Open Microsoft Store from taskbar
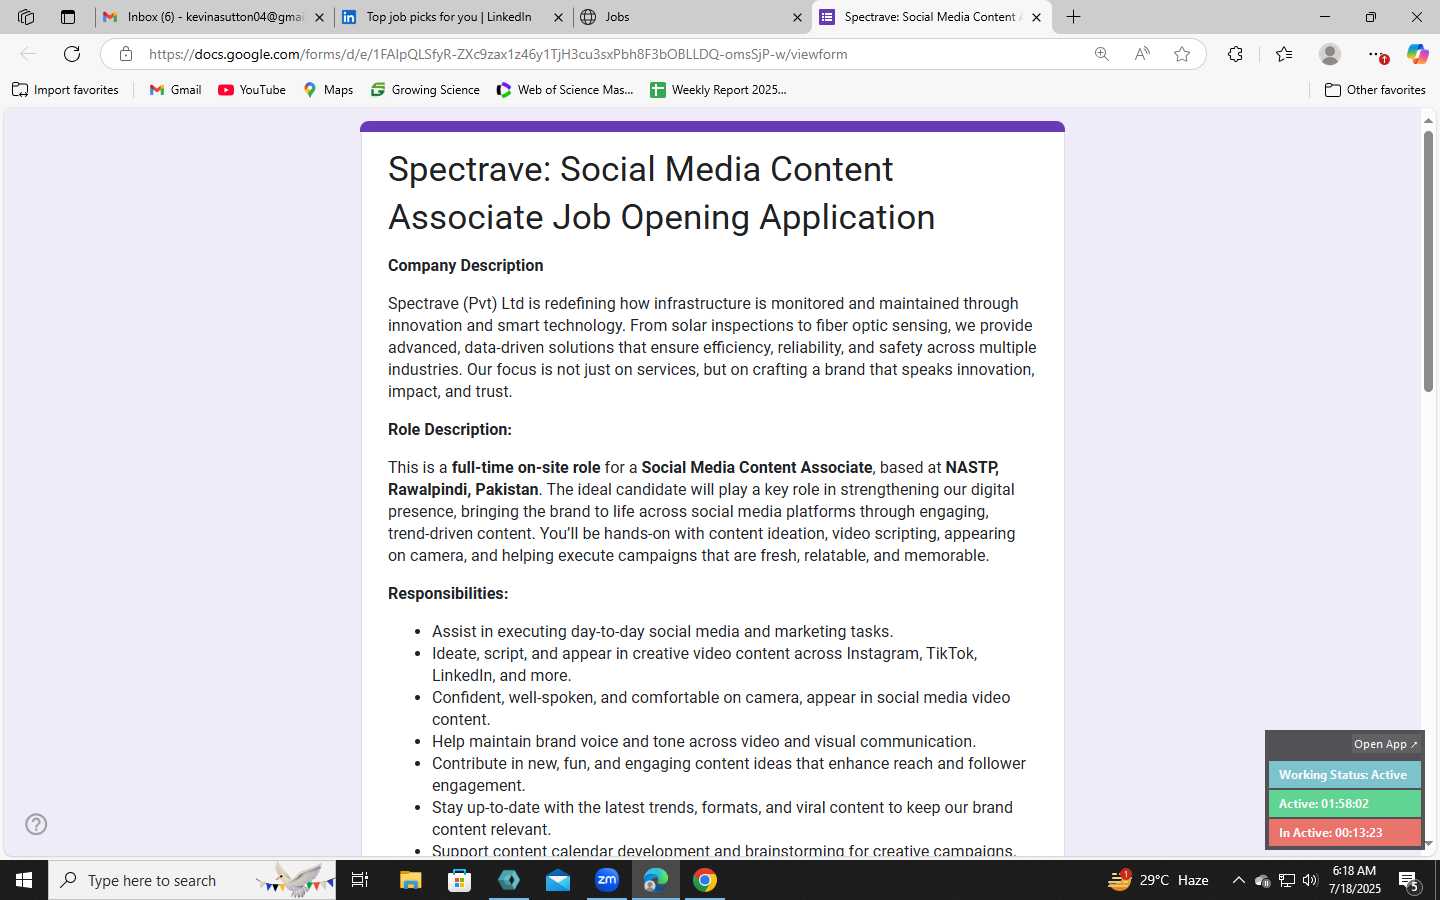This screenshot has height=900, width=1440. (460, 880)
